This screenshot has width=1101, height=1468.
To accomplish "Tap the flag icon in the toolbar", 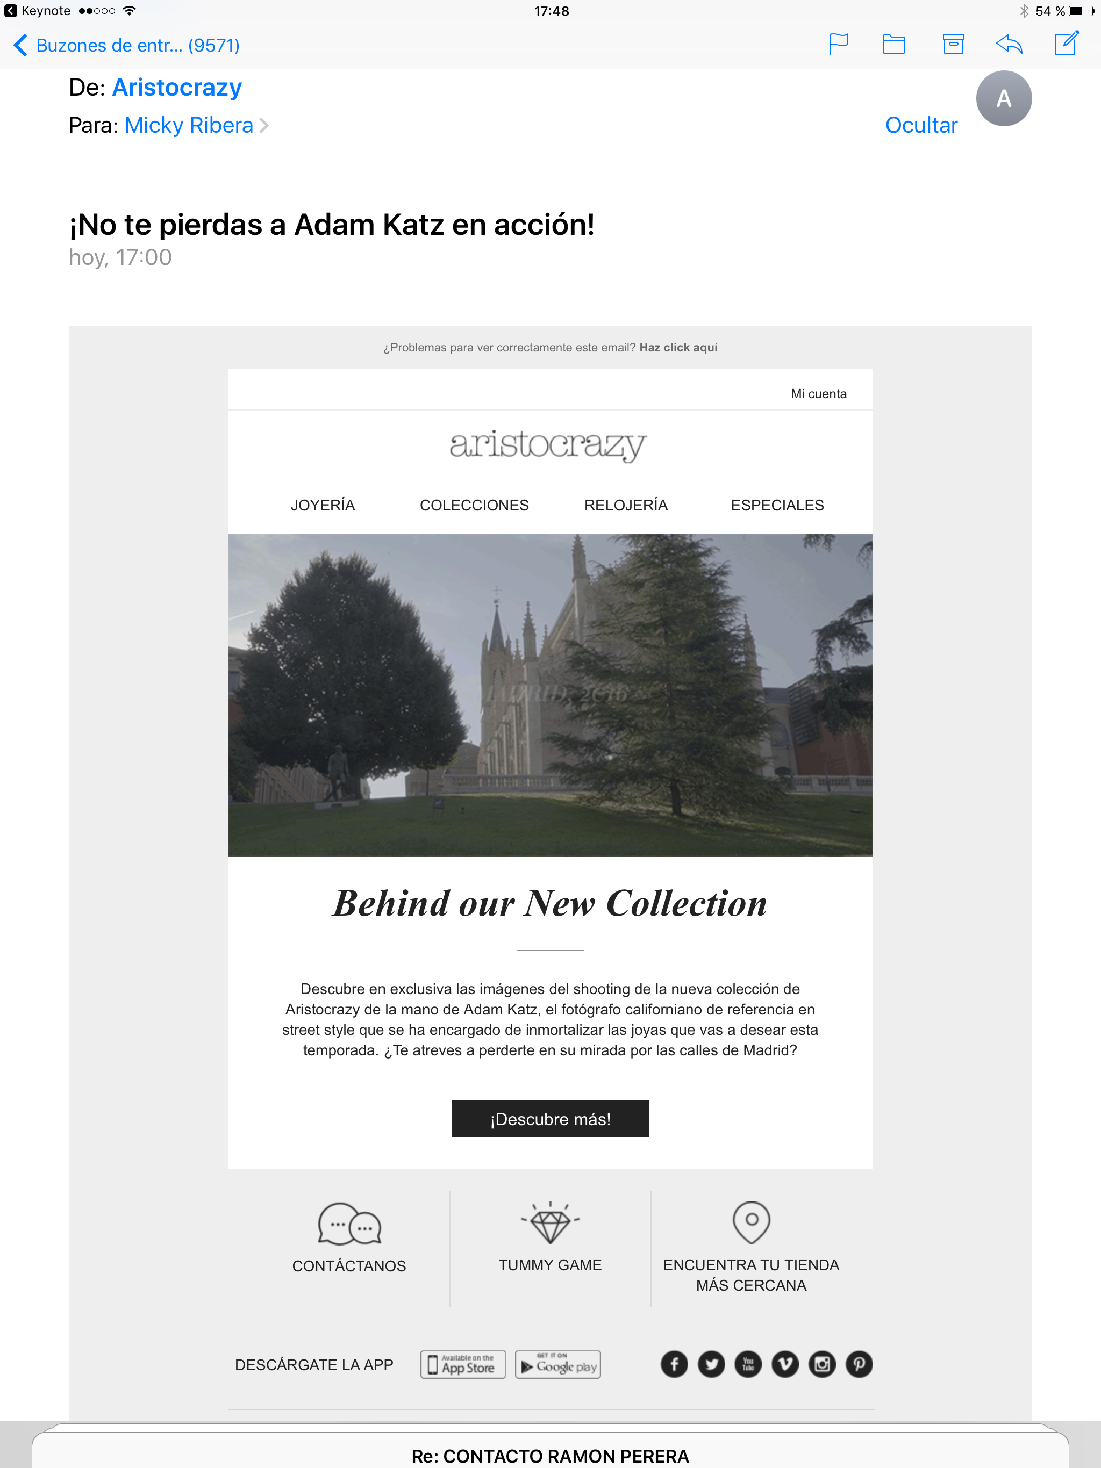I will pyautogui.click(x=838, y=44).
